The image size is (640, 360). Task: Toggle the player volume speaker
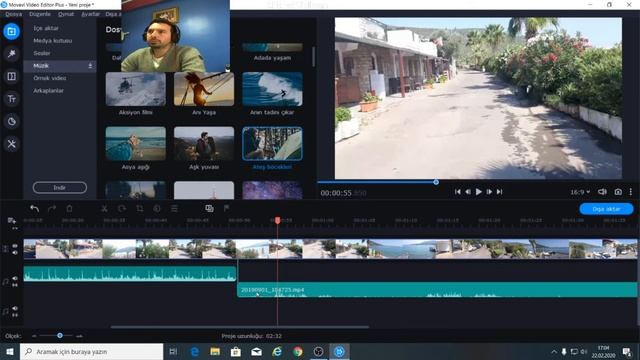coord(602,192)
